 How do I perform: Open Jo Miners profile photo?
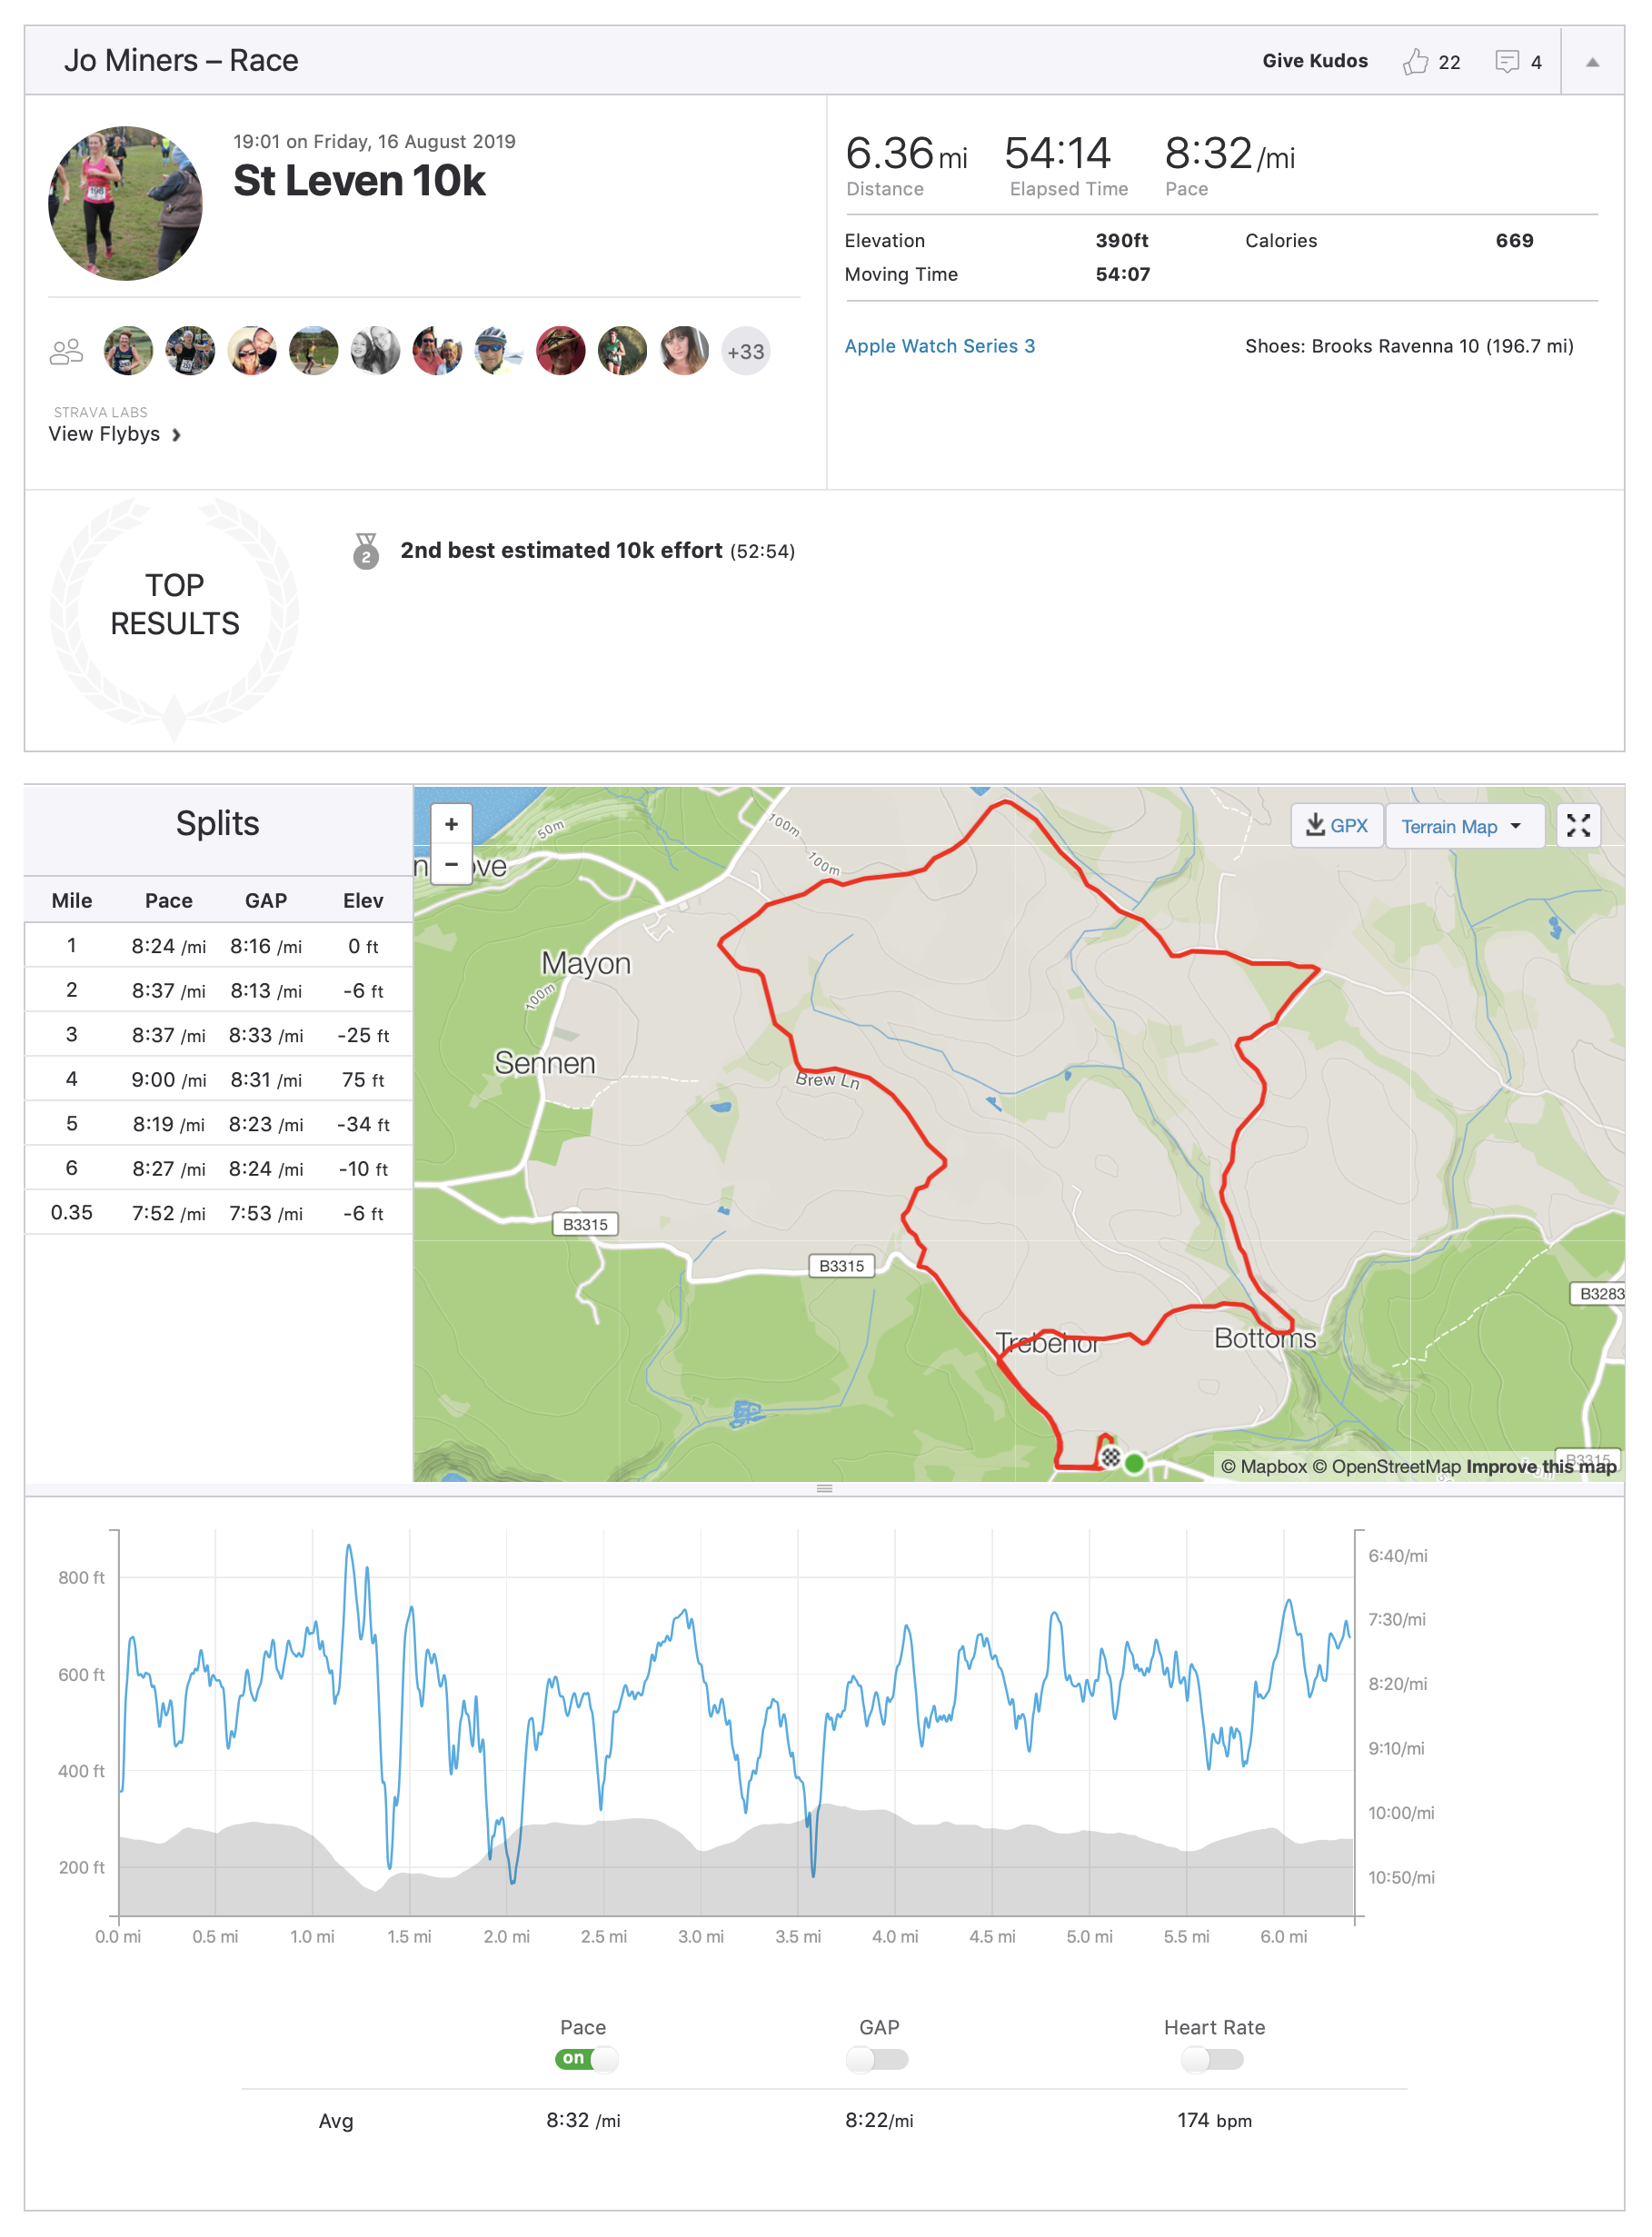pos(125,203)
